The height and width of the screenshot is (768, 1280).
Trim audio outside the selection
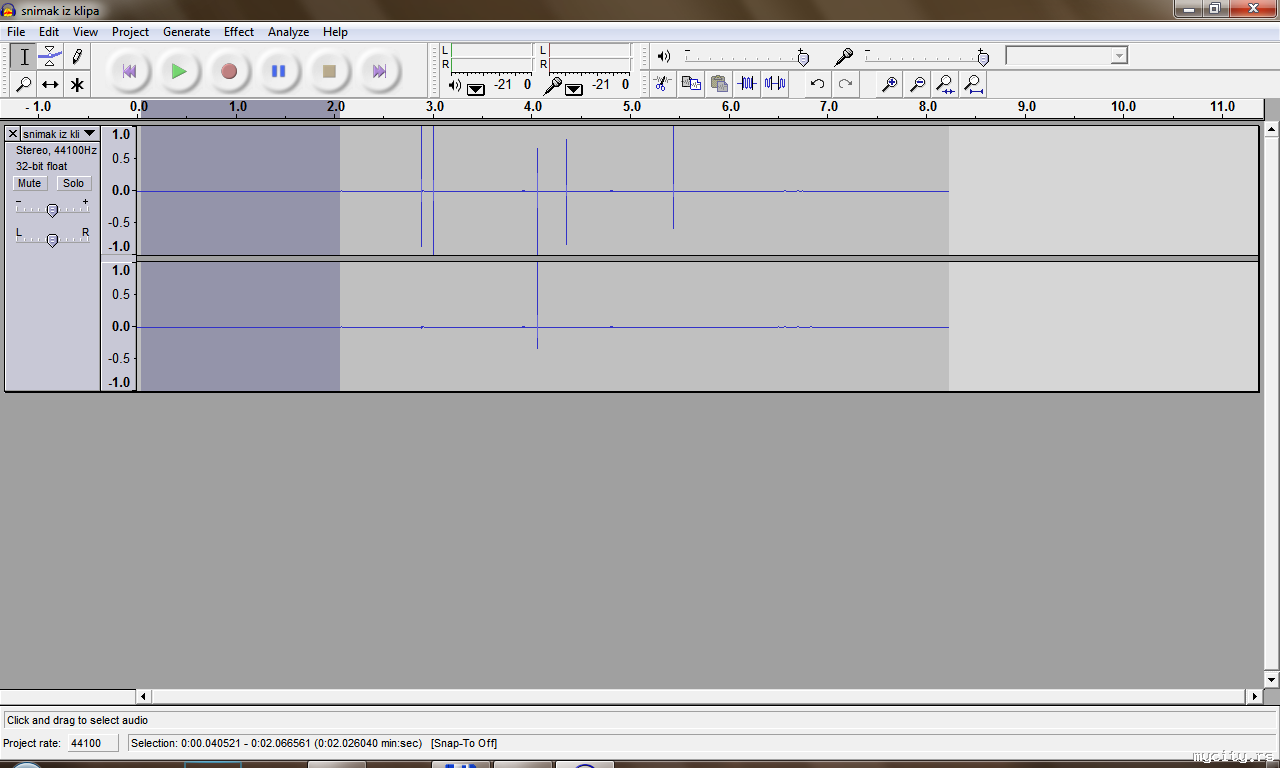(x=746, y=84)
